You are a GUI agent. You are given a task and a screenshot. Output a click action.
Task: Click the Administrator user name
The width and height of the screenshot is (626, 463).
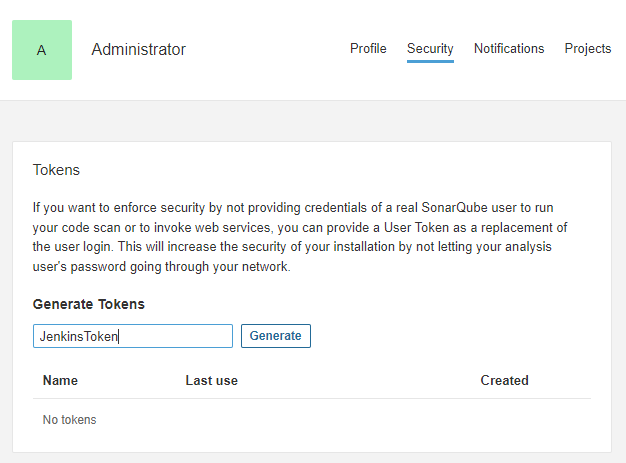[138, 49]
